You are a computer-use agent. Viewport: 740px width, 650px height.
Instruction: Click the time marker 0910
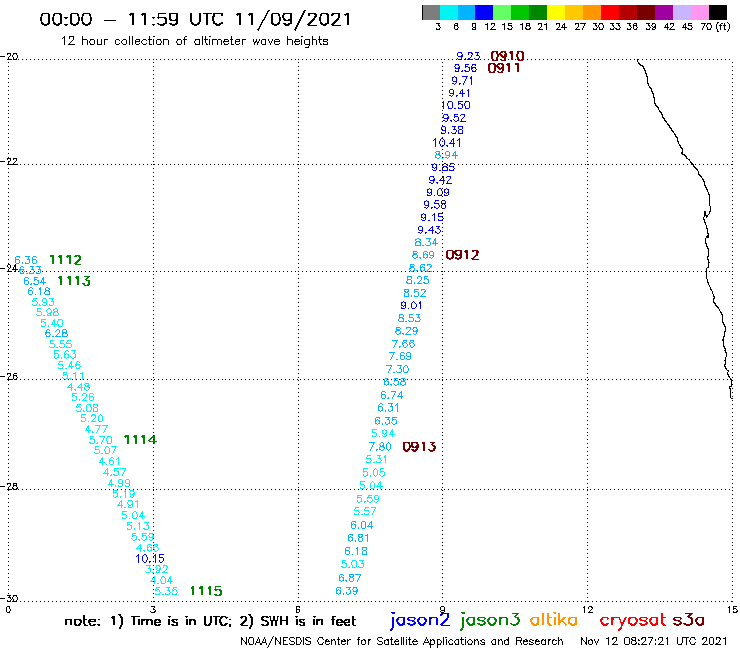507,56
